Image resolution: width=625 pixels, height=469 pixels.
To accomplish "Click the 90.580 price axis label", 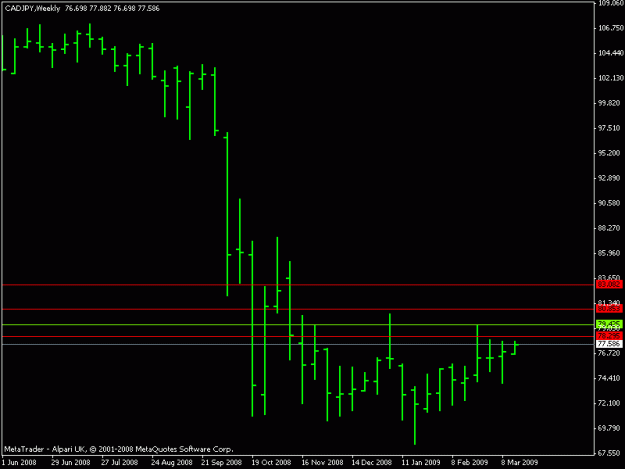I will click(x=609, y=203).
